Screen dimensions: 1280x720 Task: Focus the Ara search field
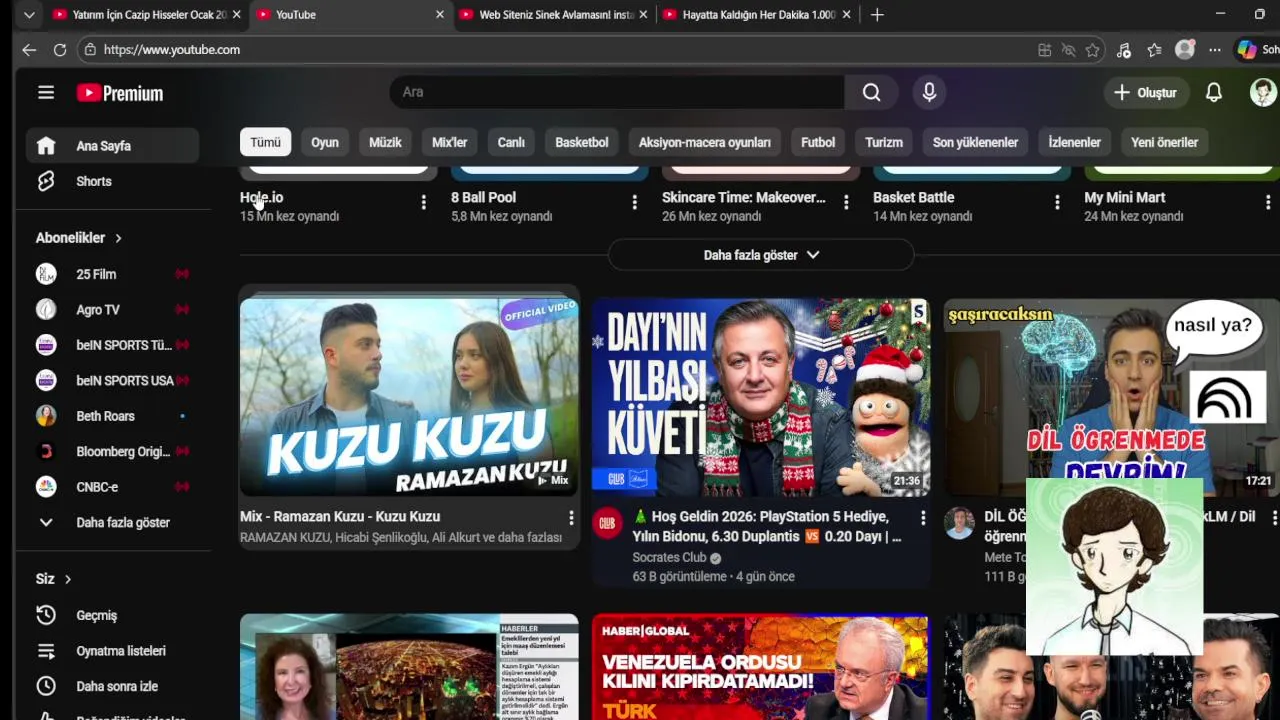[x=617, y=92]
